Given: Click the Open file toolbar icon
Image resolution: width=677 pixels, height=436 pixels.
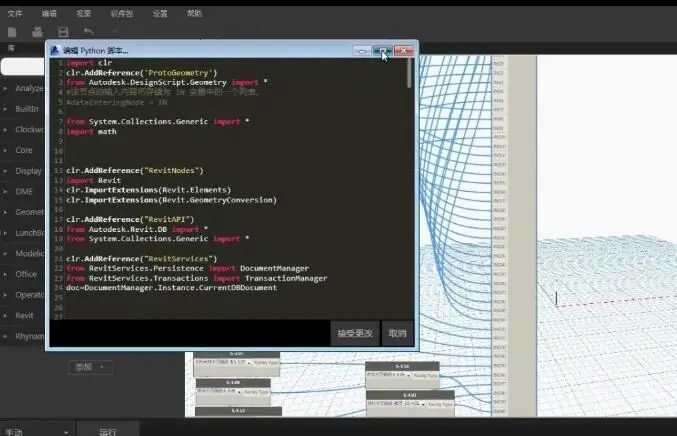Looking at the screenshot, I should [38, 32].
